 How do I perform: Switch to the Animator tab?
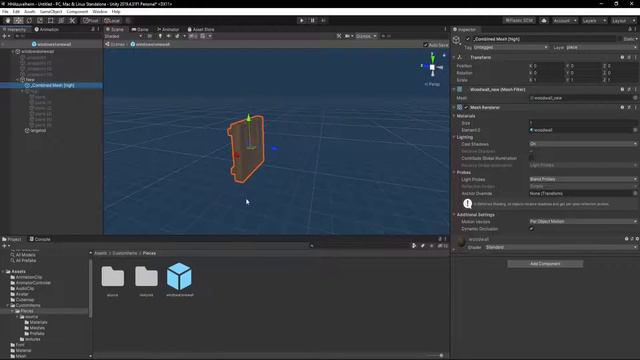(168, 29)
